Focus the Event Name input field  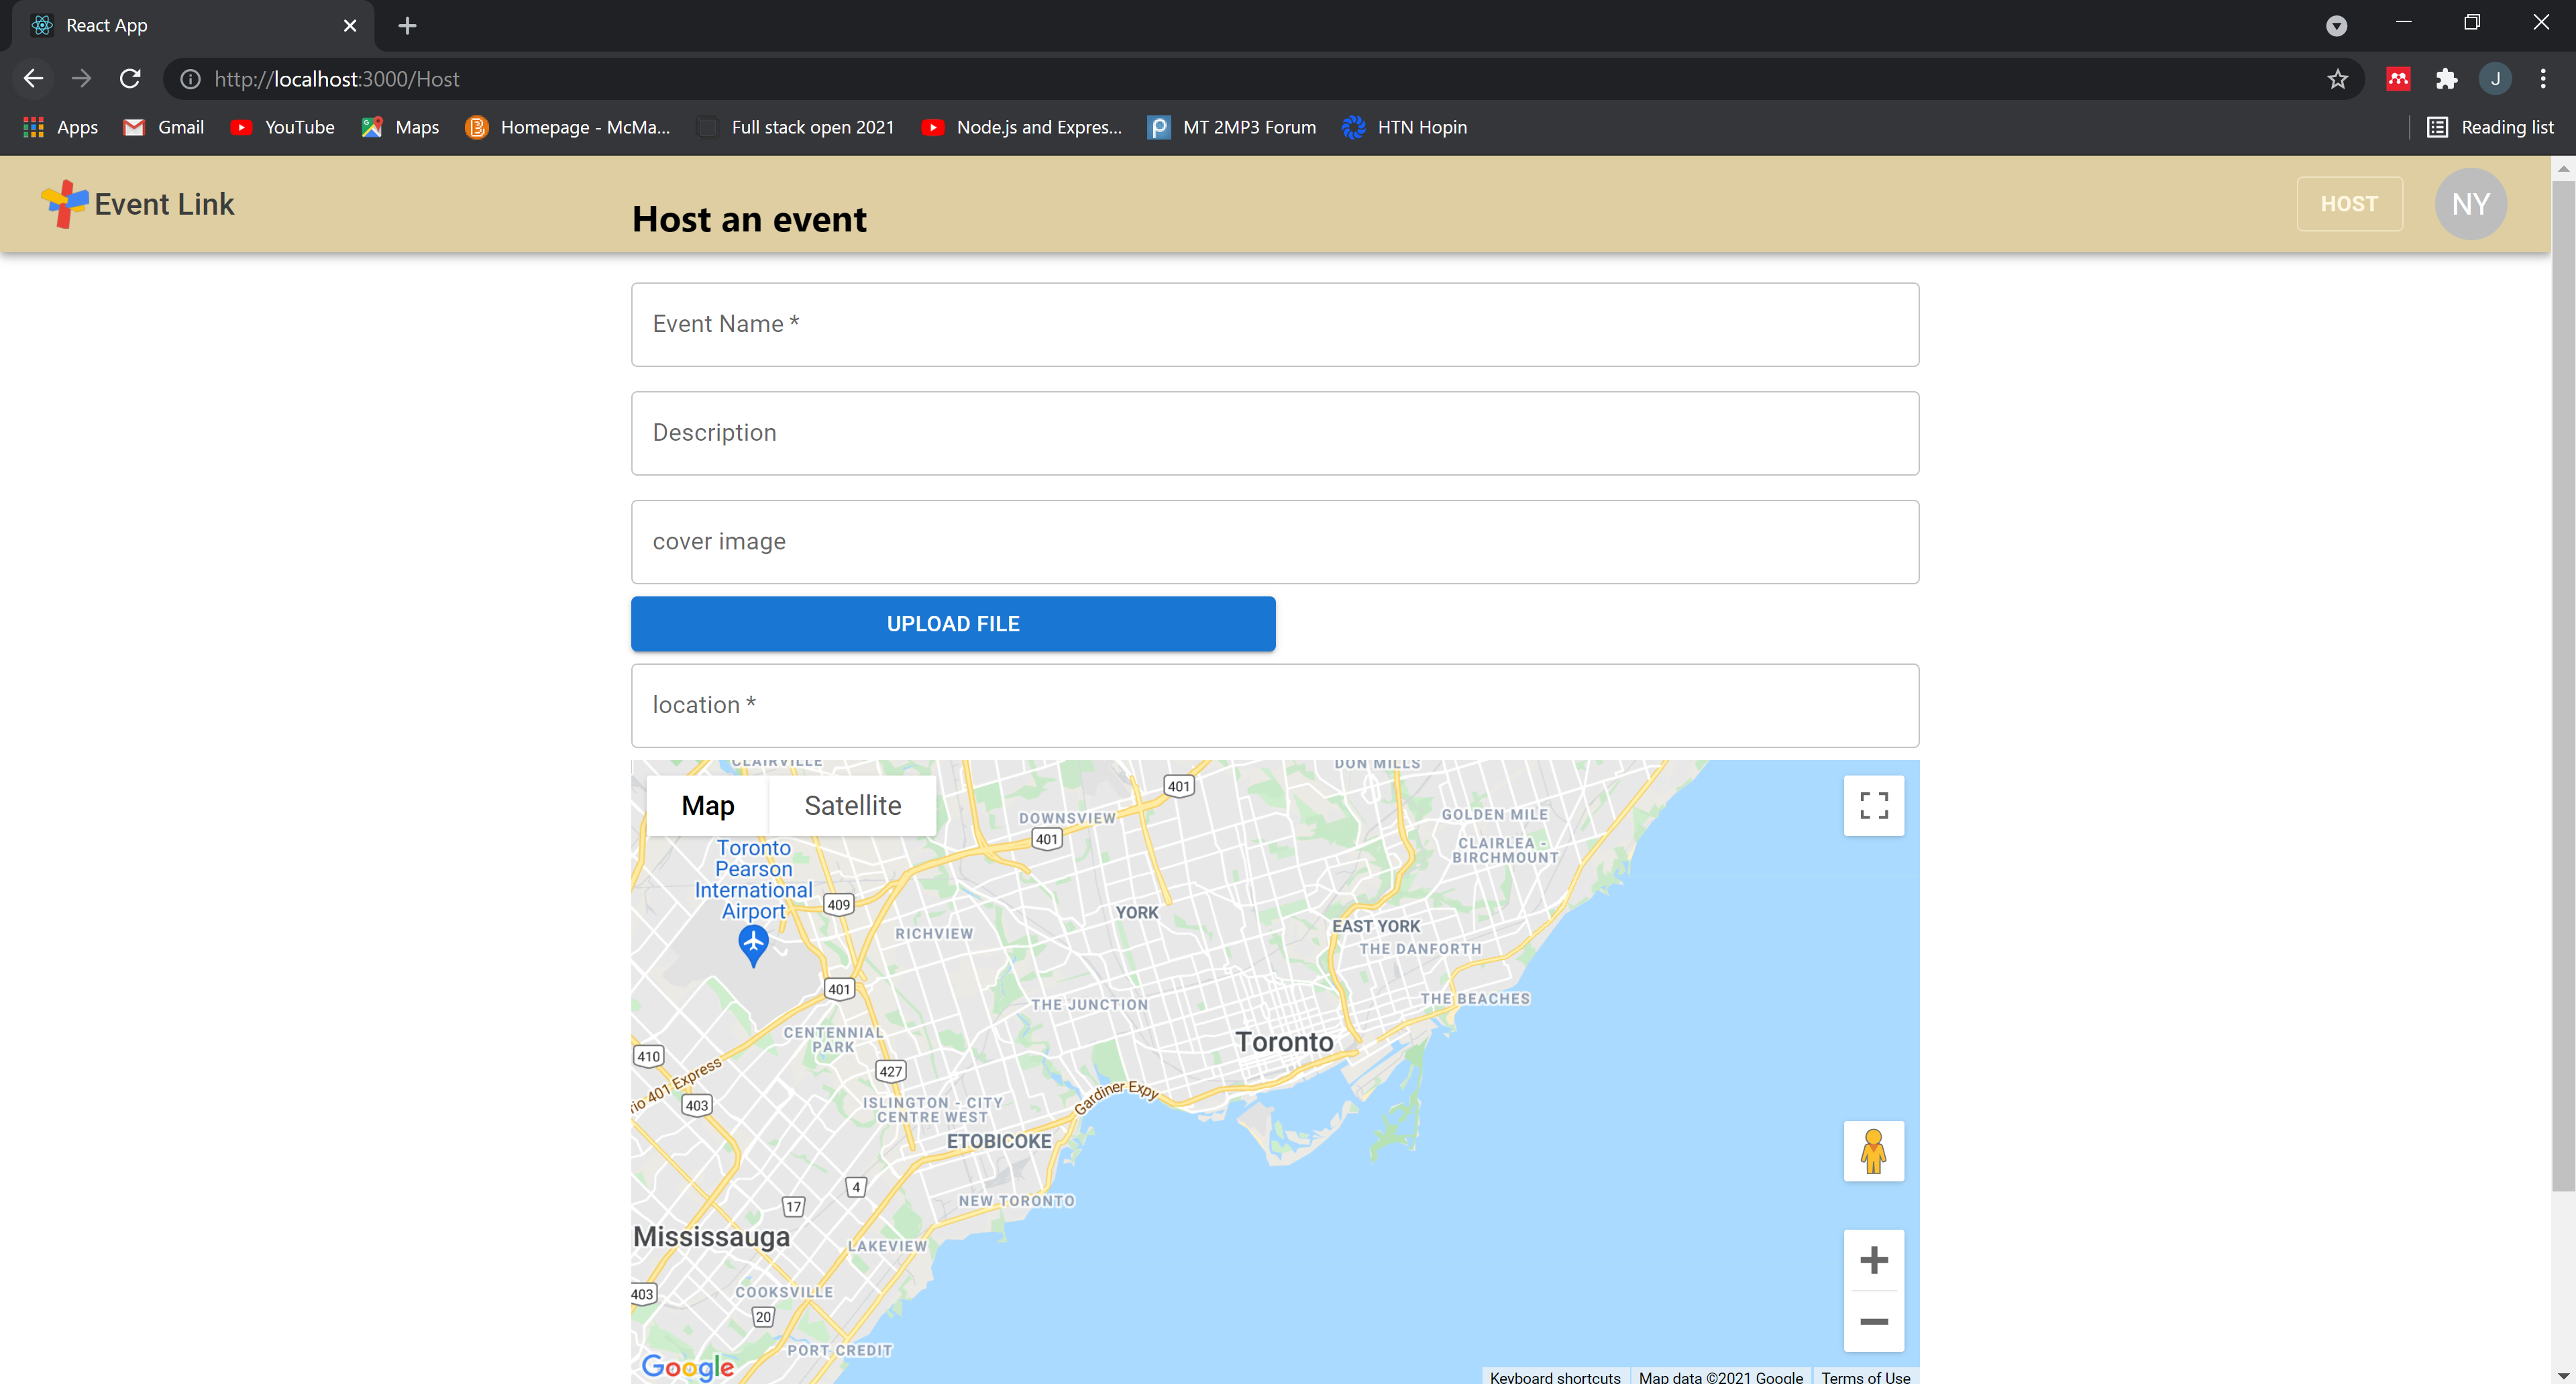pyautogui.click(x=1274, y=324)
